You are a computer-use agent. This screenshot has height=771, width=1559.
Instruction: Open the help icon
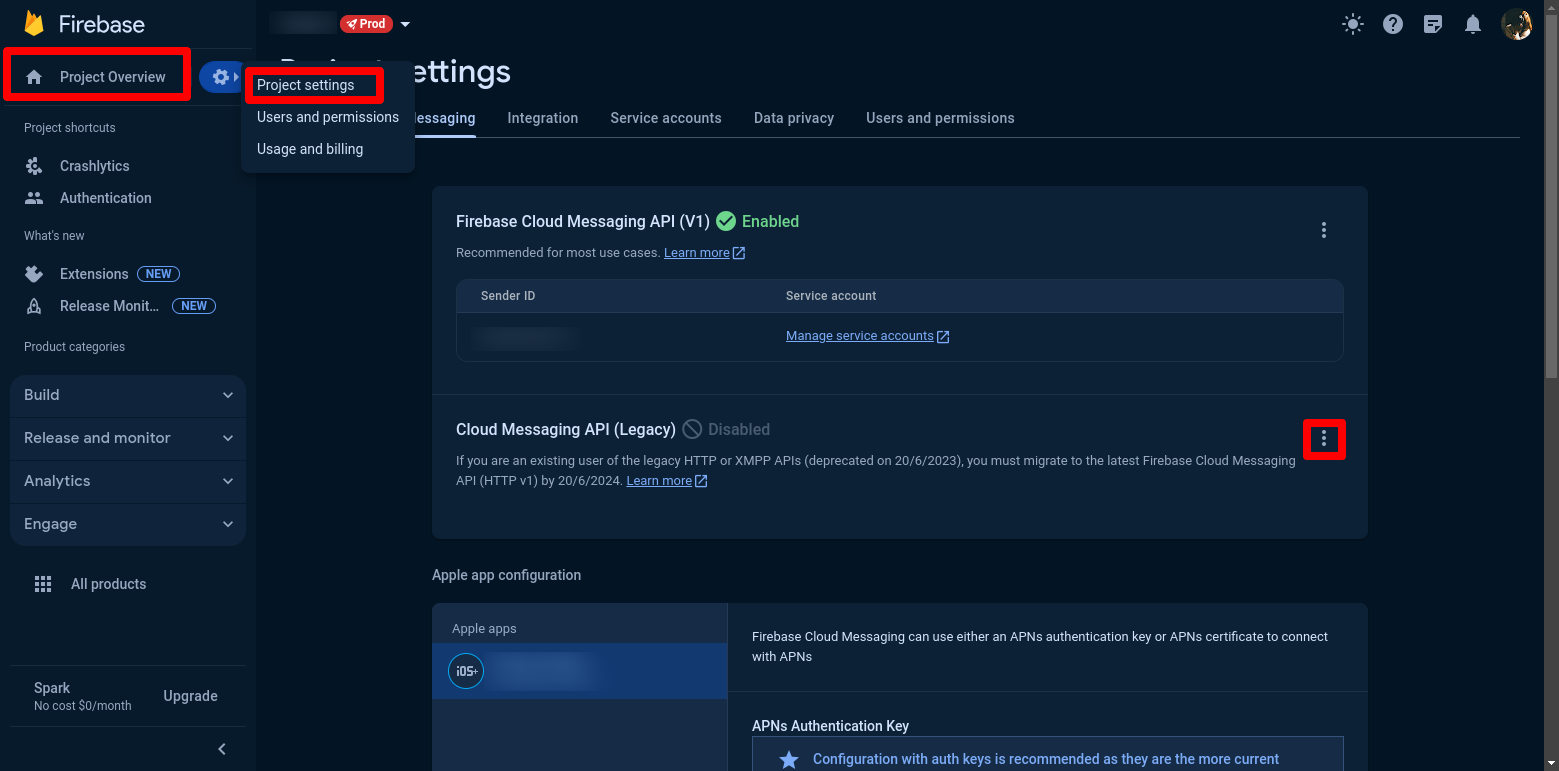point(1393,24)
